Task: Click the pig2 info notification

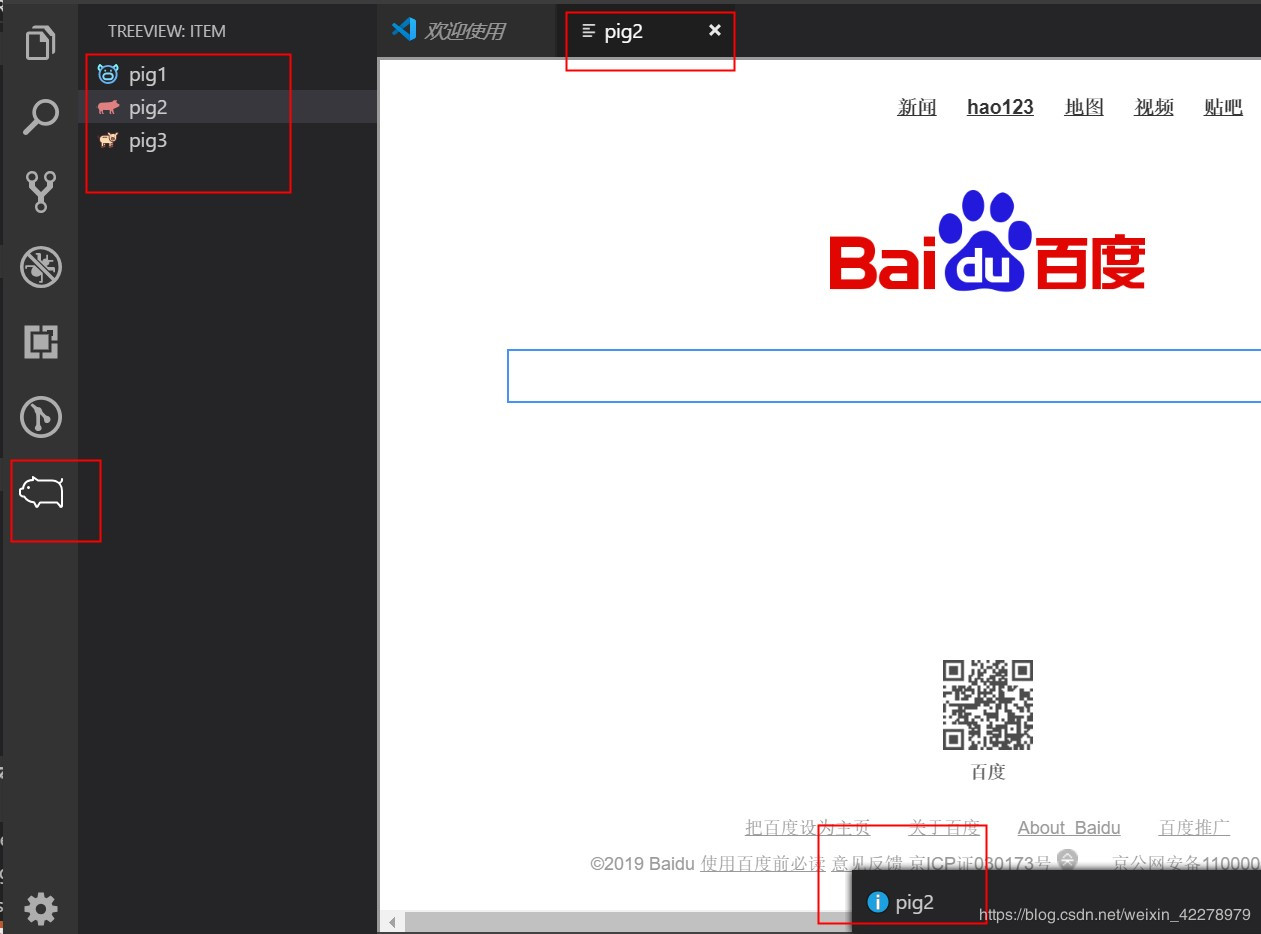Action: 1056,902
